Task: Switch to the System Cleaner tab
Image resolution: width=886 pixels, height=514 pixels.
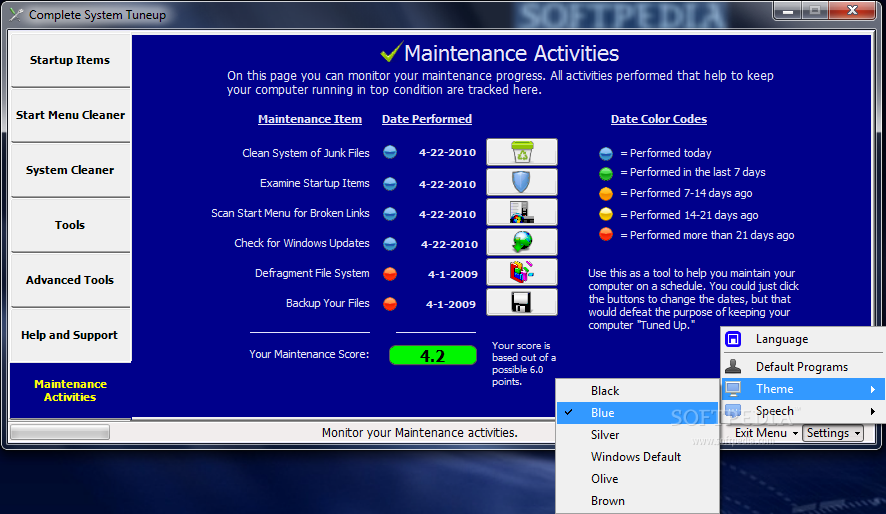Action: coord(70,170)
